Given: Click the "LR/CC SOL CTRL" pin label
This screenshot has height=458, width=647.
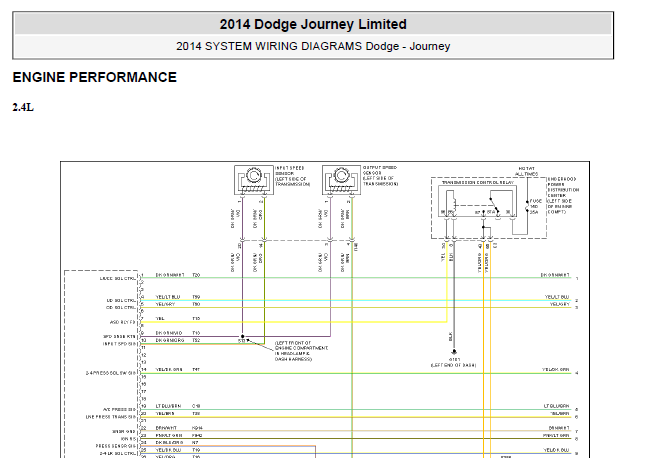Looking at the screenshot, I should click(x=118, y=279).
